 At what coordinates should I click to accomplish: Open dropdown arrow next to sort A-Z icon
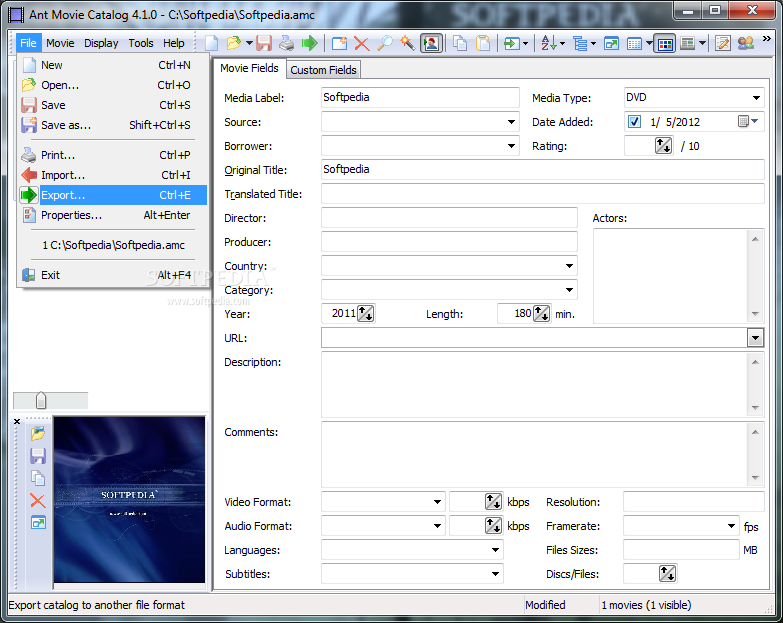click(x=562, y=43)
